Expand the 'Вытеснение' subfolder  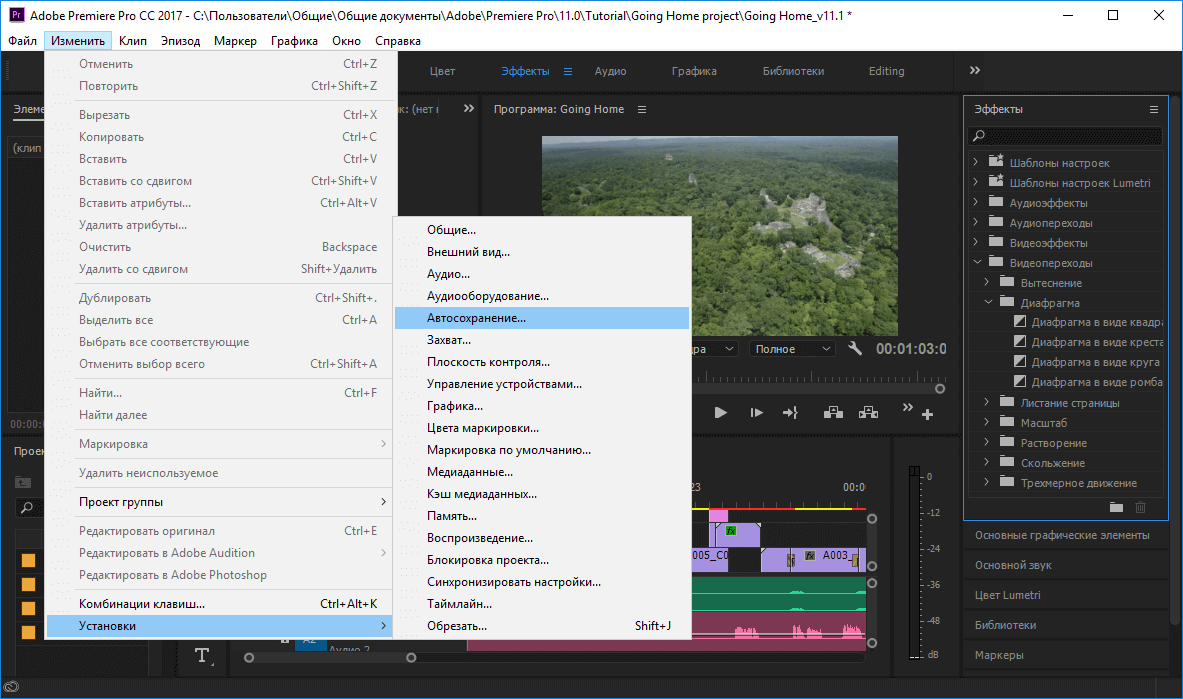click(x=987, y=282)
